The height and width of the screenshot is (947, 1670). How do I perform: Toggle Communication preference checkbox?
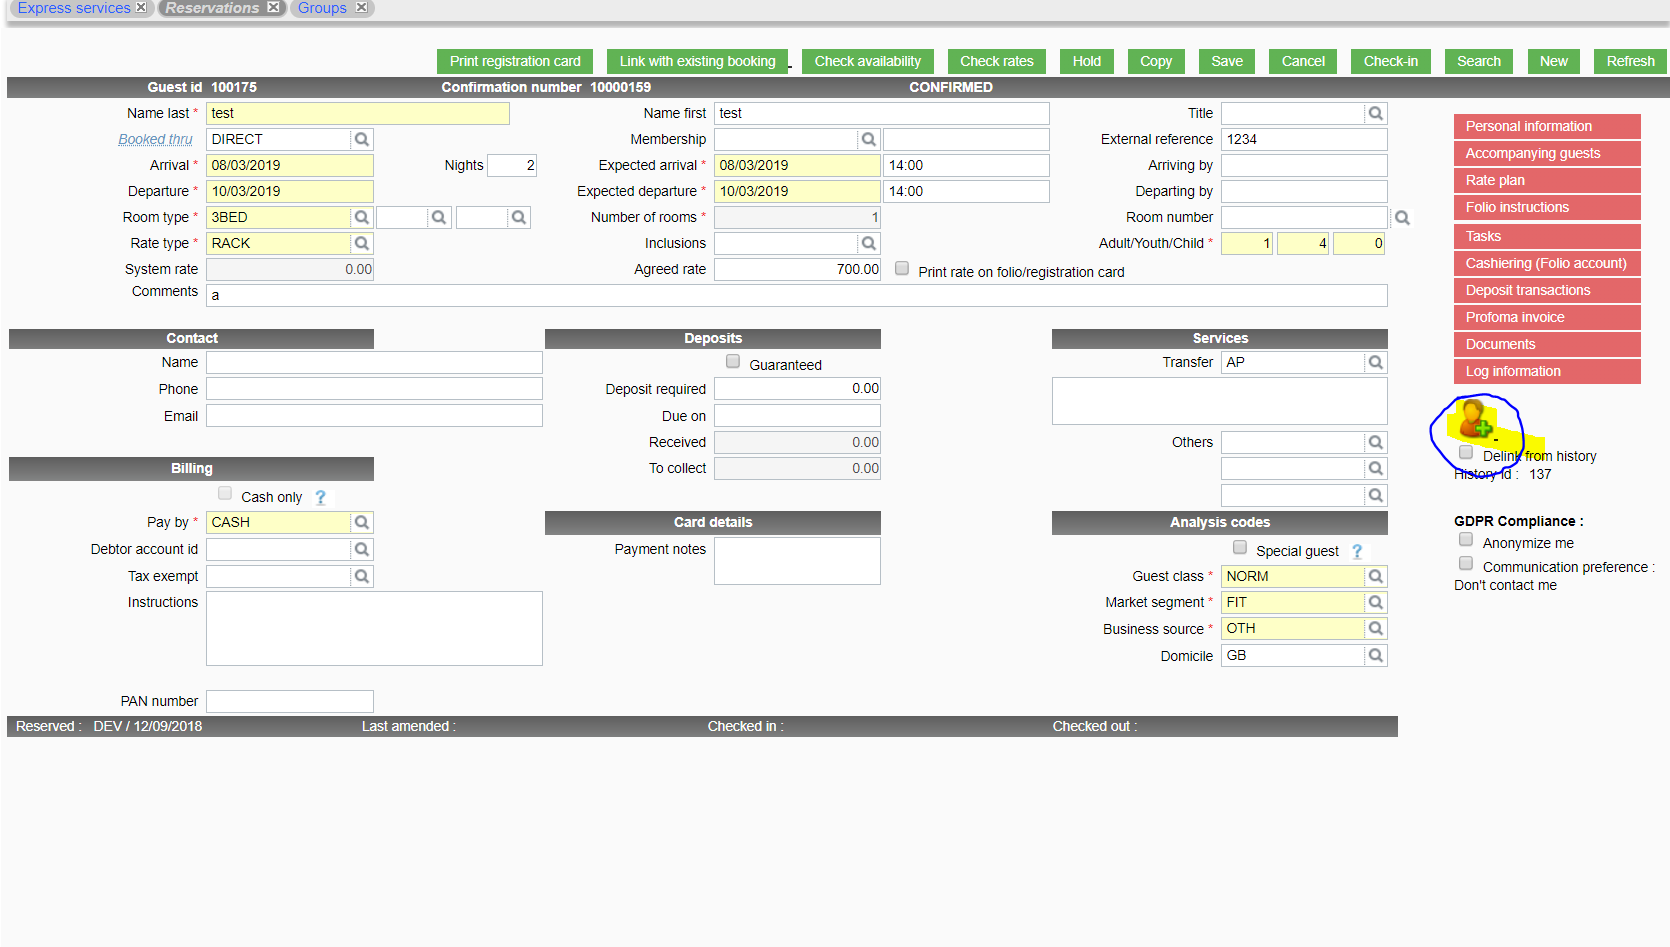tap(1466, 564)
